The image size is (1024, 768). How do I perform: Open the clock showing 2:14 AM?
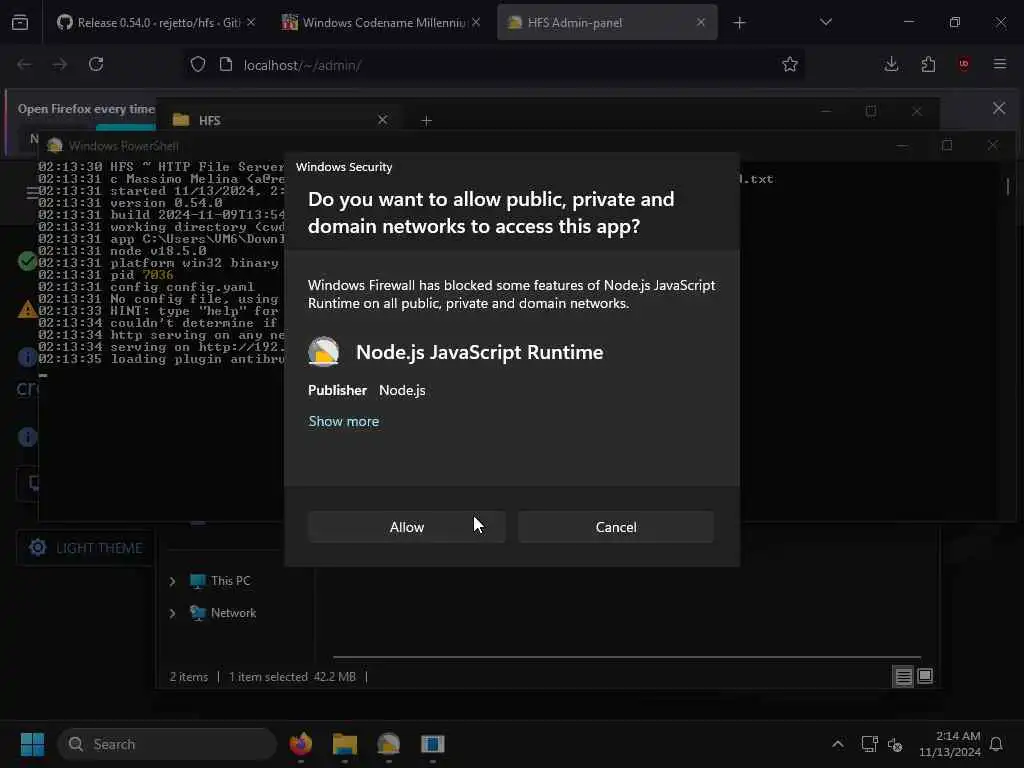click(x=950, y=744)
